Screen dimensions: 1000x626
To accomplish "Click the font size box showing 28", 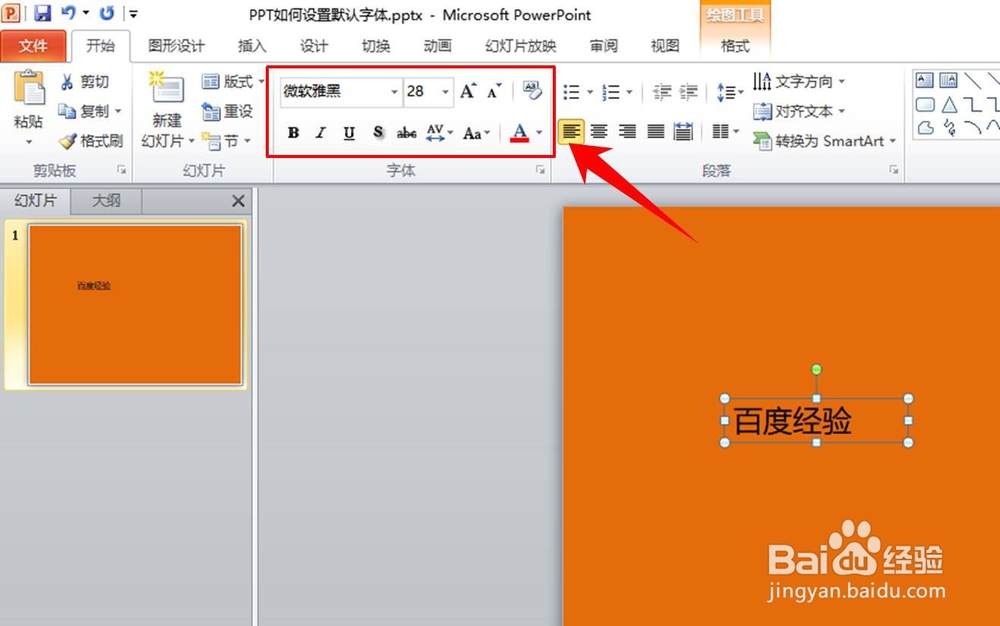I will point(421,92).
